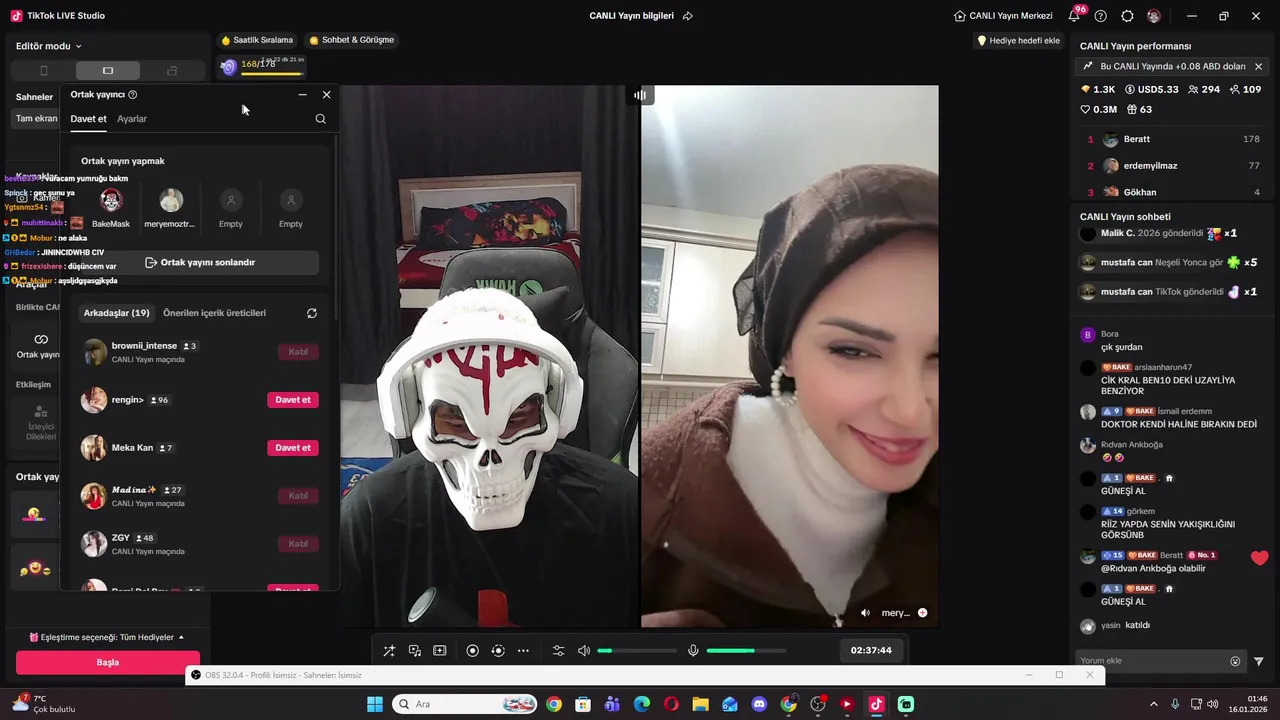Select top viewer Beratt row

[1172, 139]
